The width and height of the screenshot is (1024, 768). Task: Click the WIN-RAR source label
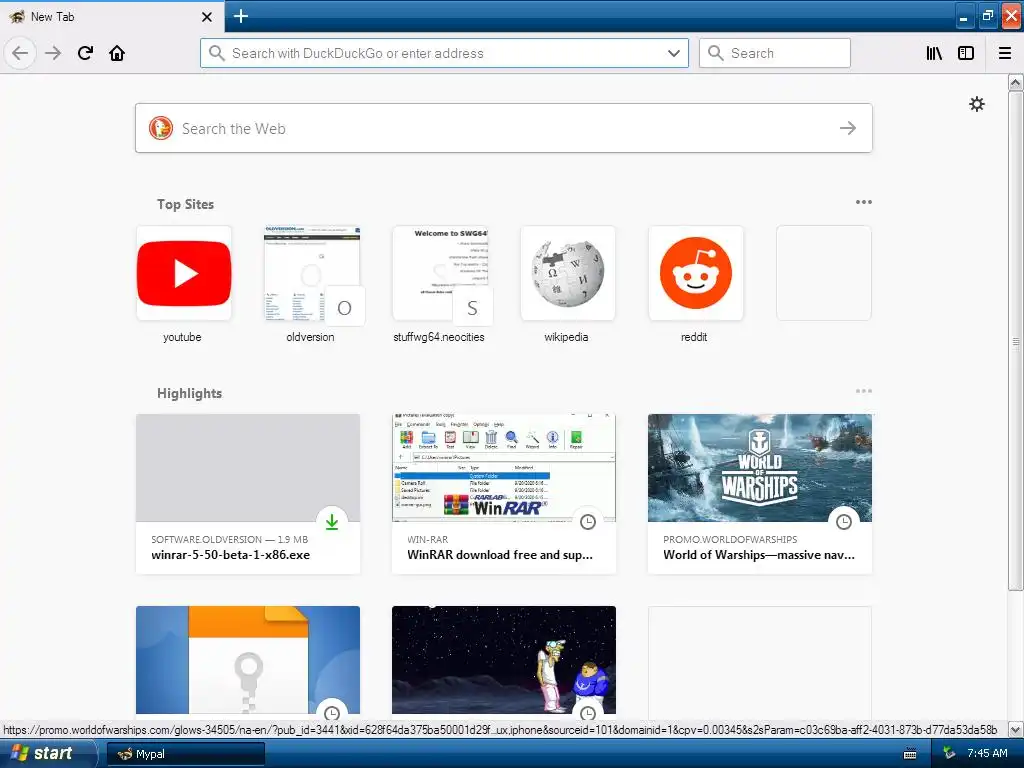click(428, 539)
